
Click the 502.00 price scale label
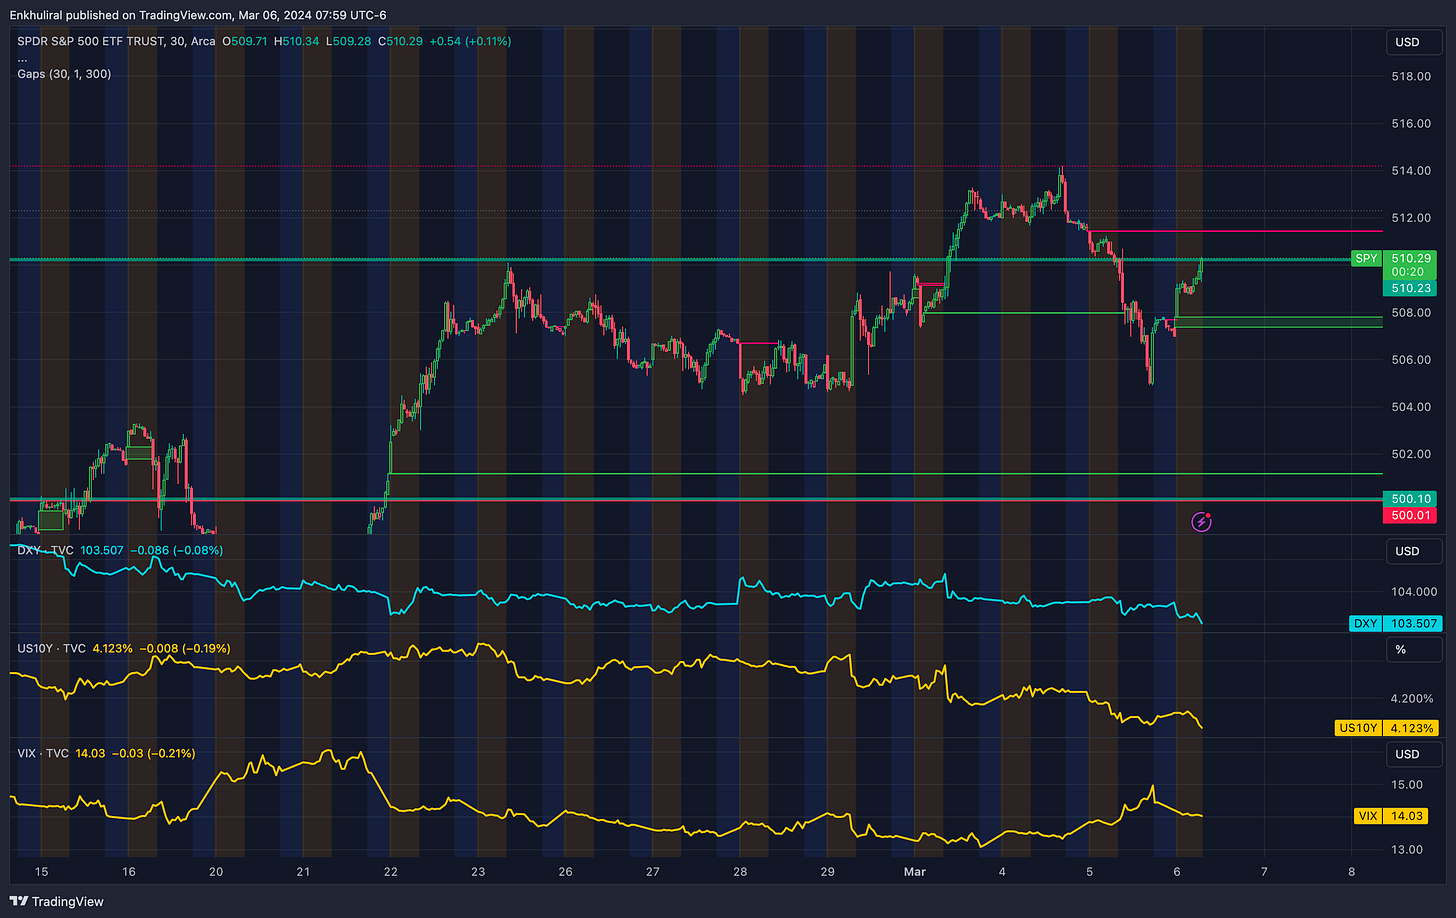(1411, 454)
